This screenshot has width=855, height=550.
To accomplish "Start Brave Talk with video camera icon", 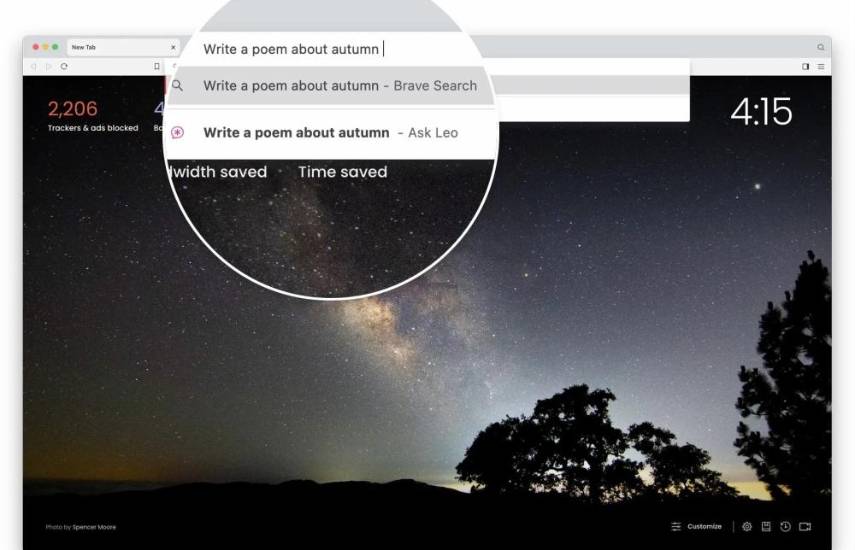I will [x=805, y=527].
